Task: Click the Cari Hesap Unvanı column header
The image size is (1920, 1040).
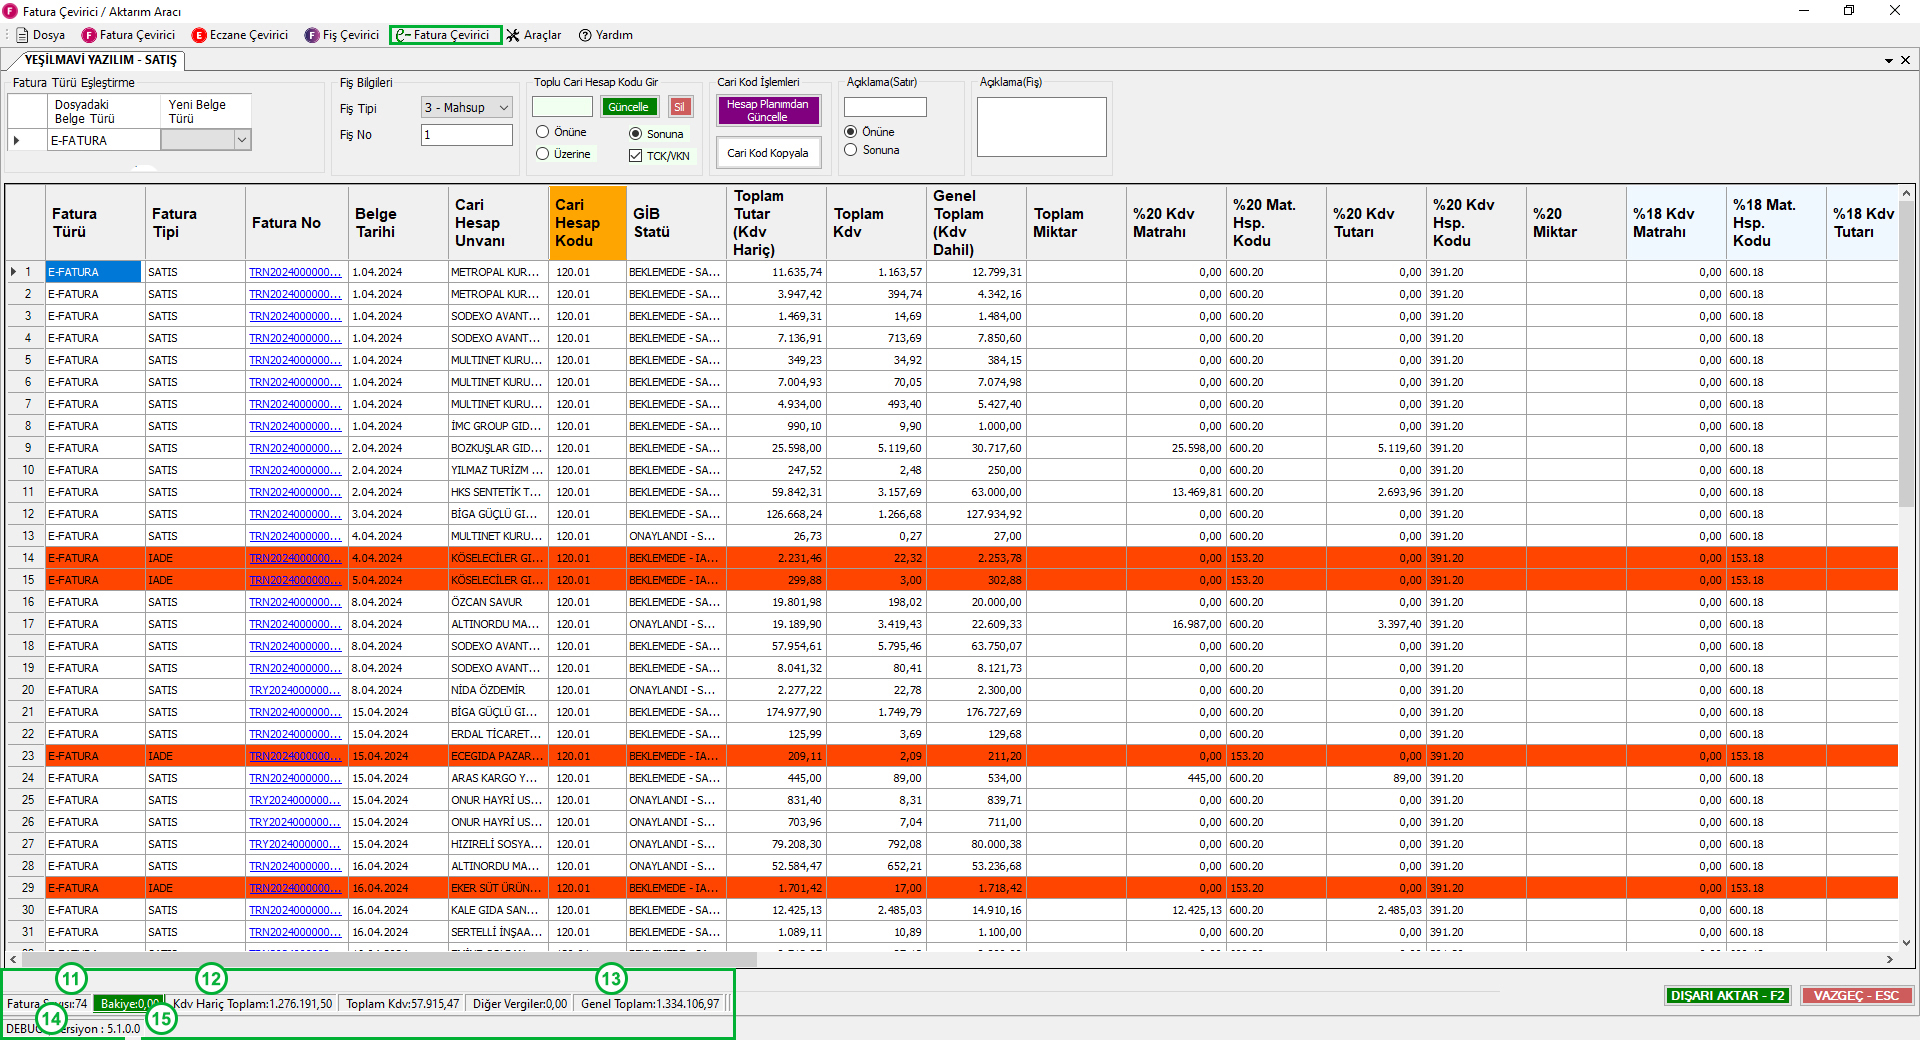Action: pos(497,223)
